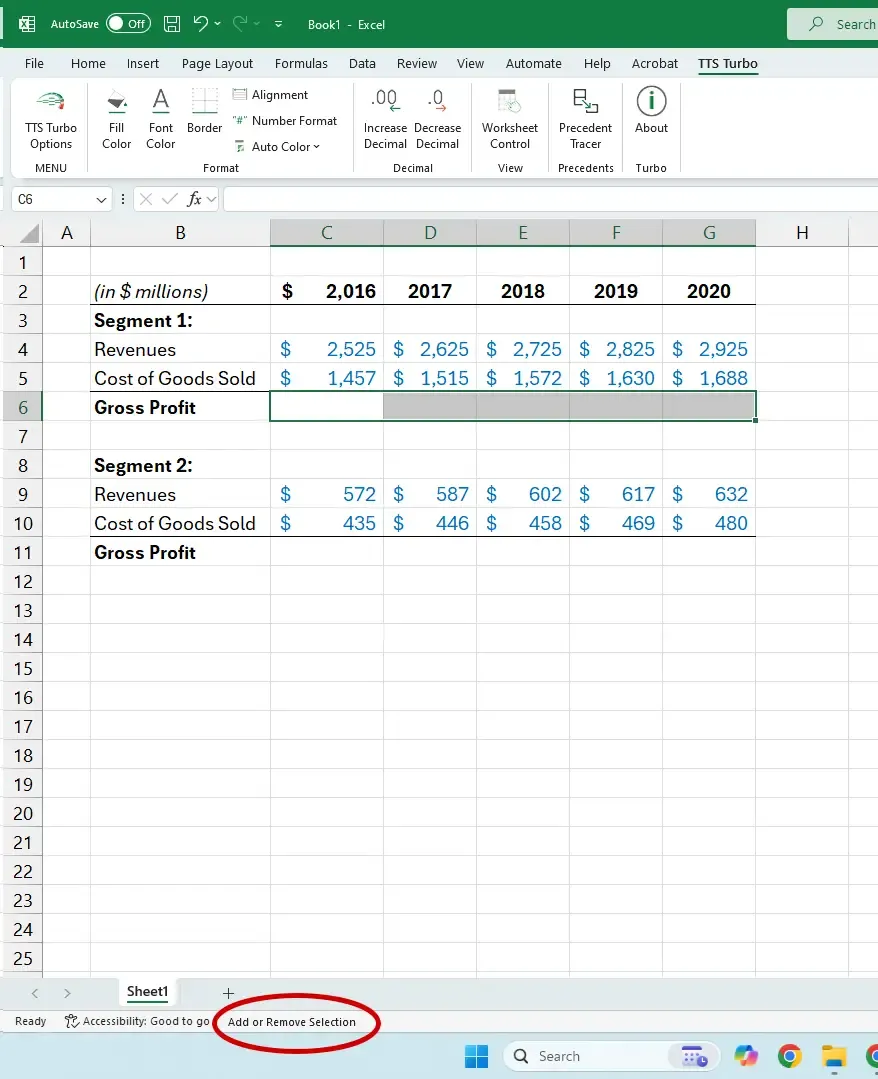Select column B header
Screen dimensions: 878x1079
180,233
